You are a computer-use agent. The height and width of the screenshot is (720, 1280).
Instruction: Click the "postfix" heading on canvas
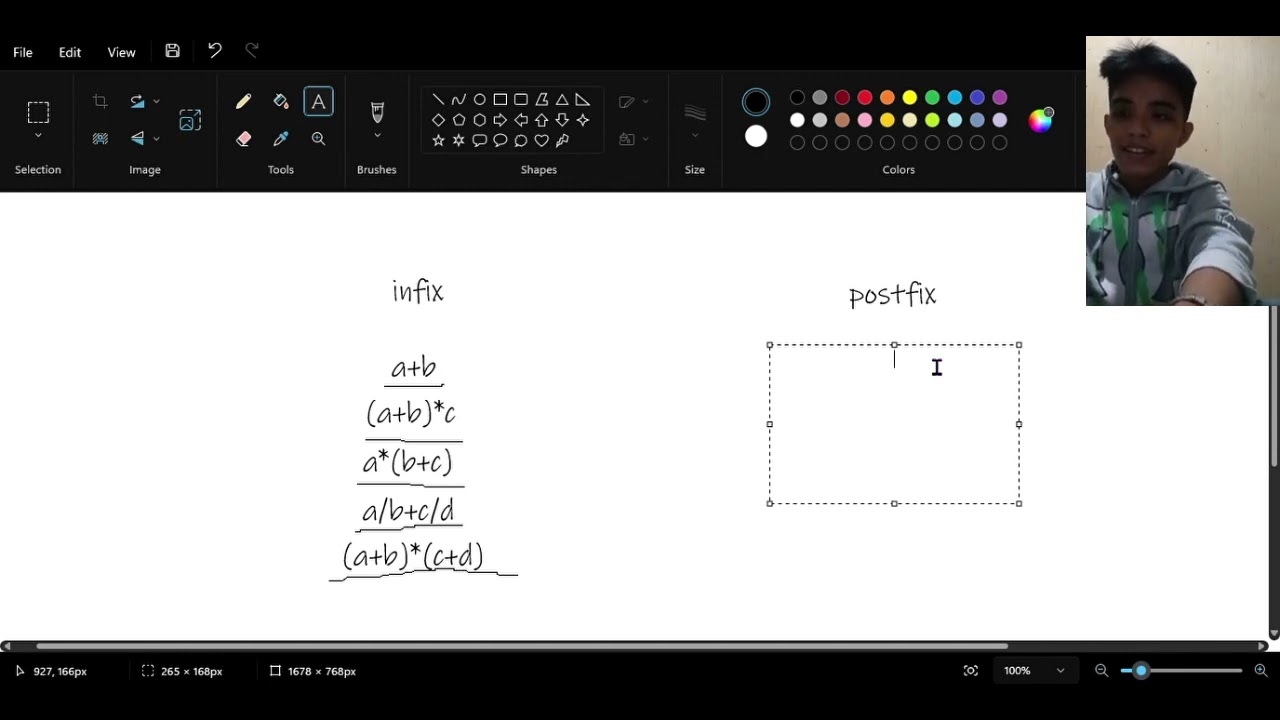892,295
